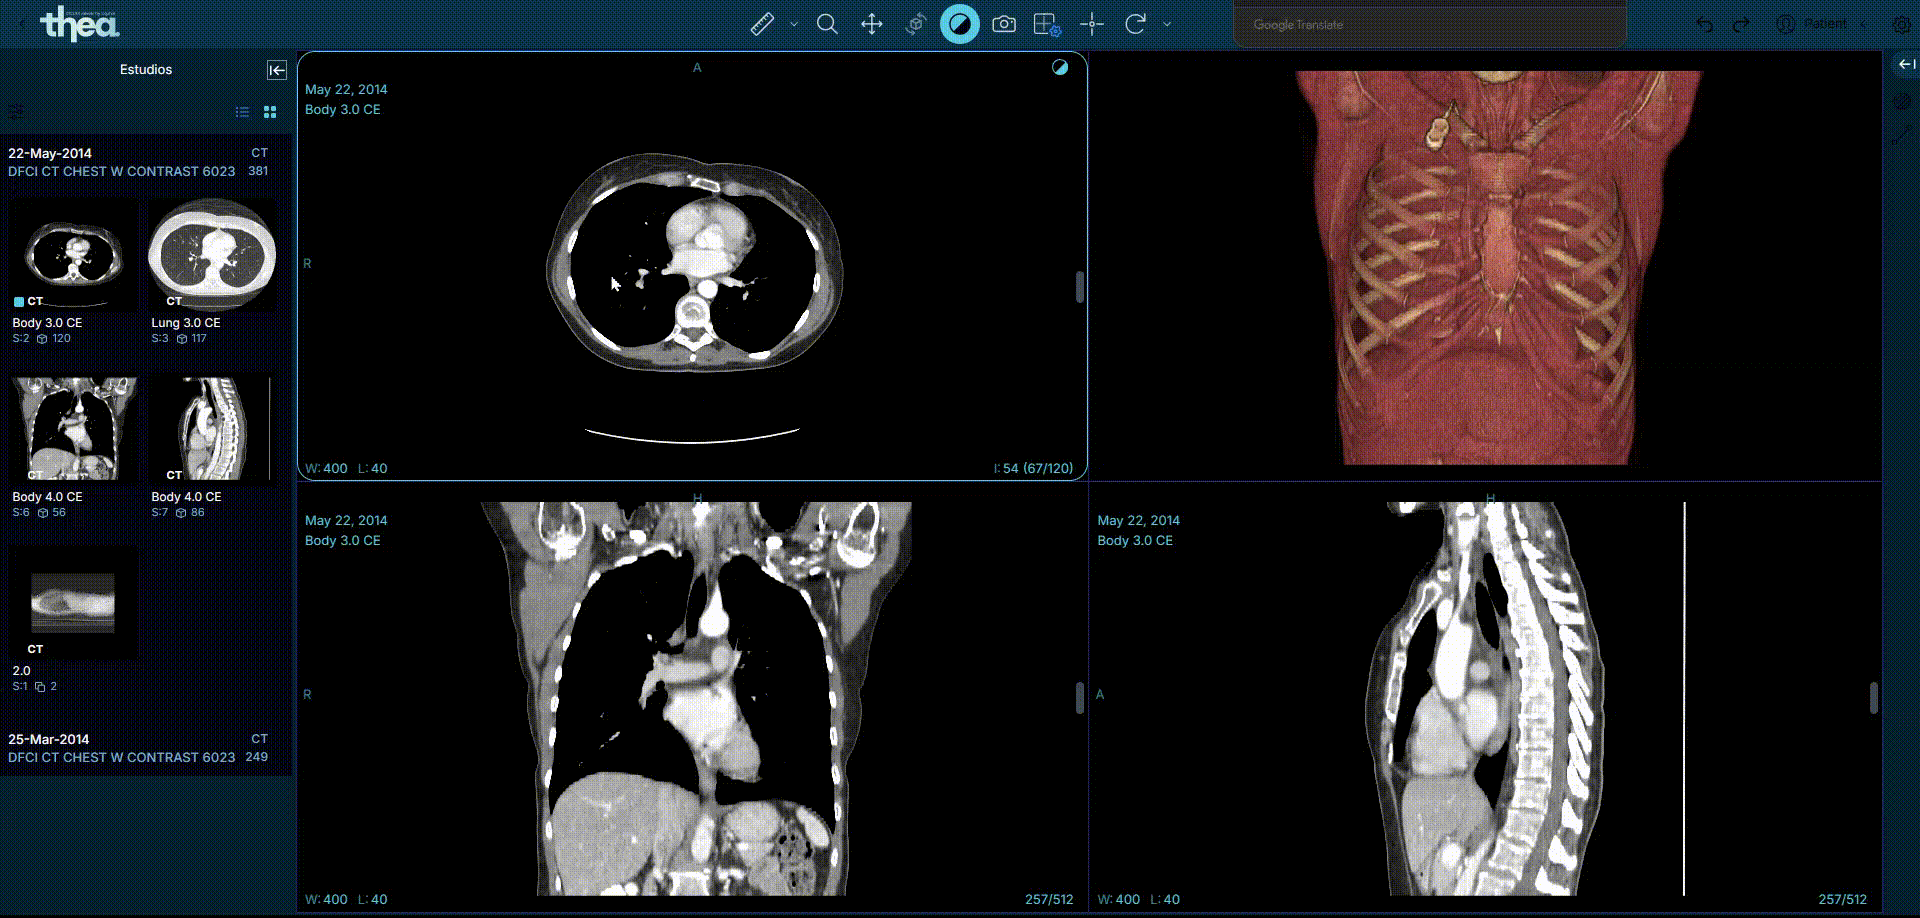Select the ruler measurement tool
This screenshot has width=1920, height=918.
click(x=762, y=24)
